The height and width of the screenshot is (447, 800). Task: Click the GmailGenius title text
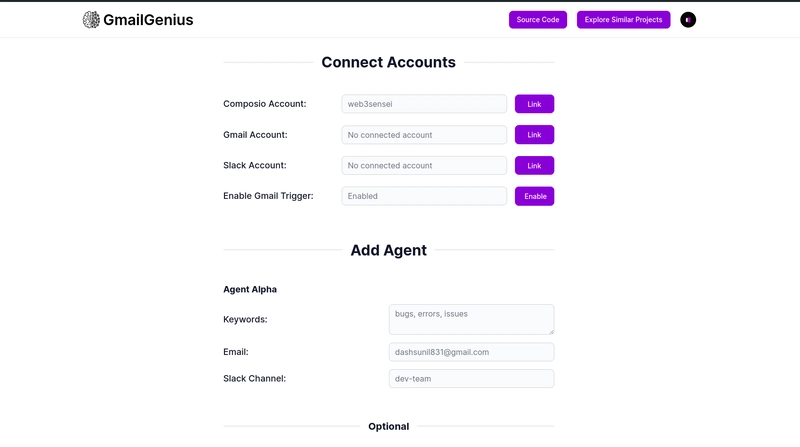(x=148, y=20)
